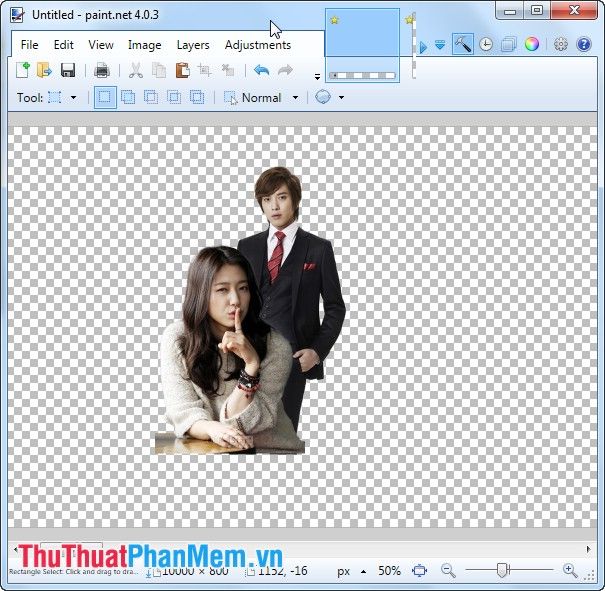Open the px units dropdown arrow
Screen dimensions: 605x591
point(363,571)
